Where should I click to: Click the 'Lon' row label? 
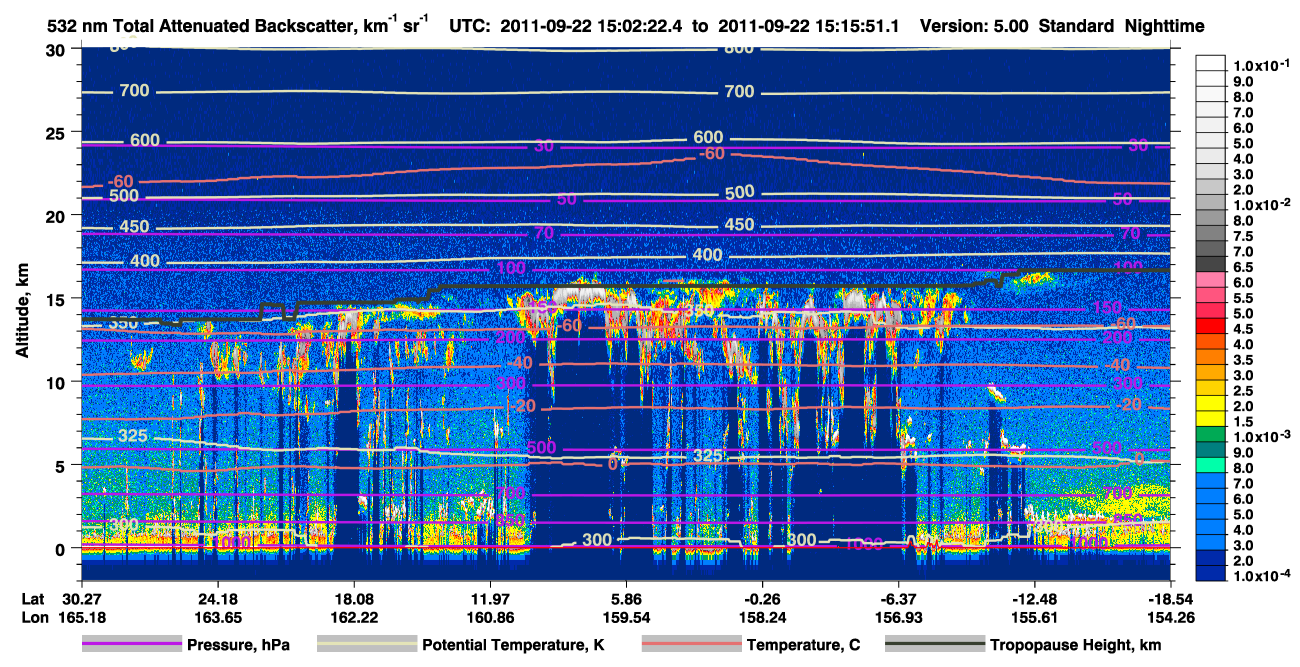pyautogui.click(x=34, y=617)
